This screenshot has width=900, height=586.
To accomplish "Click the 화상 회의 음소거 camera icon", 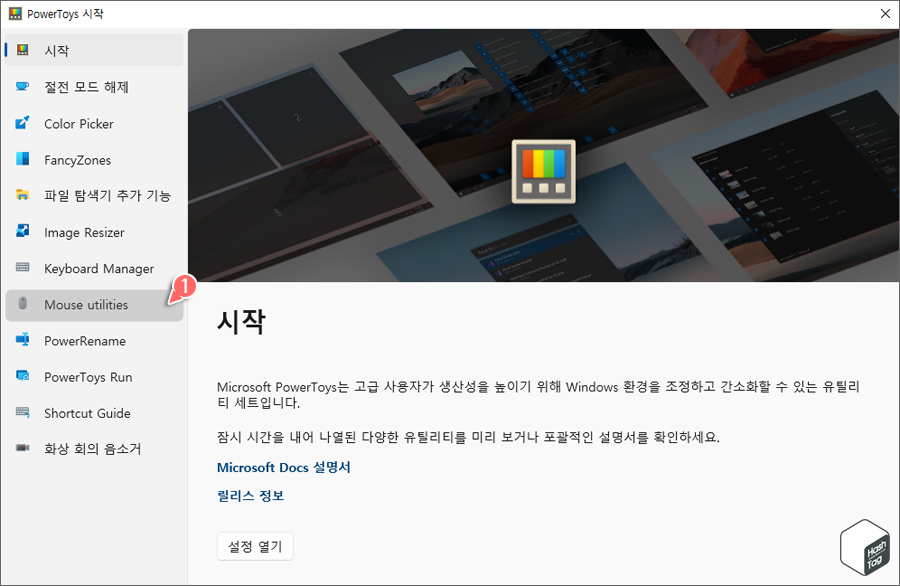I will click(x=22, y=448).
